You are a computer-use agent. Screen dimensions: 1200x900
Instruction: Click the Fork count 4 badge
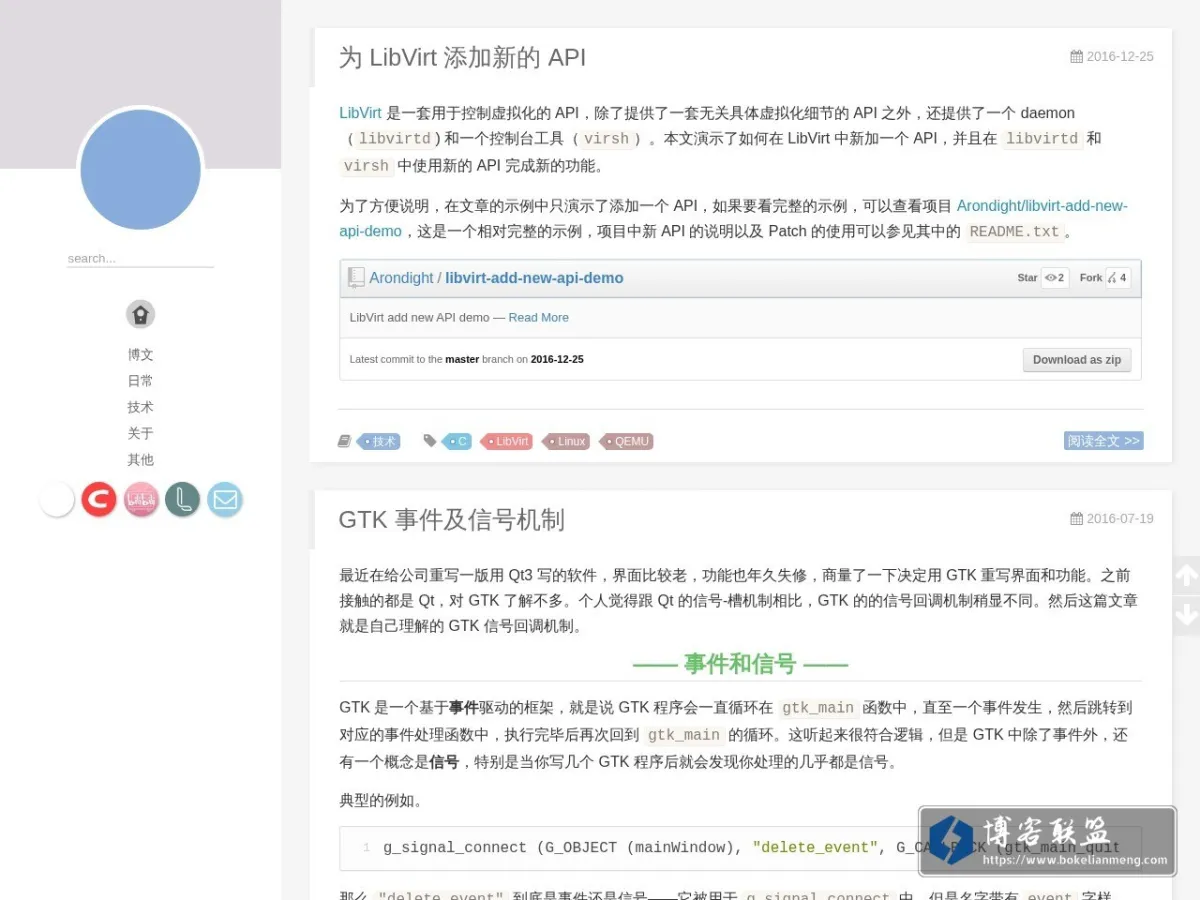1118,277
